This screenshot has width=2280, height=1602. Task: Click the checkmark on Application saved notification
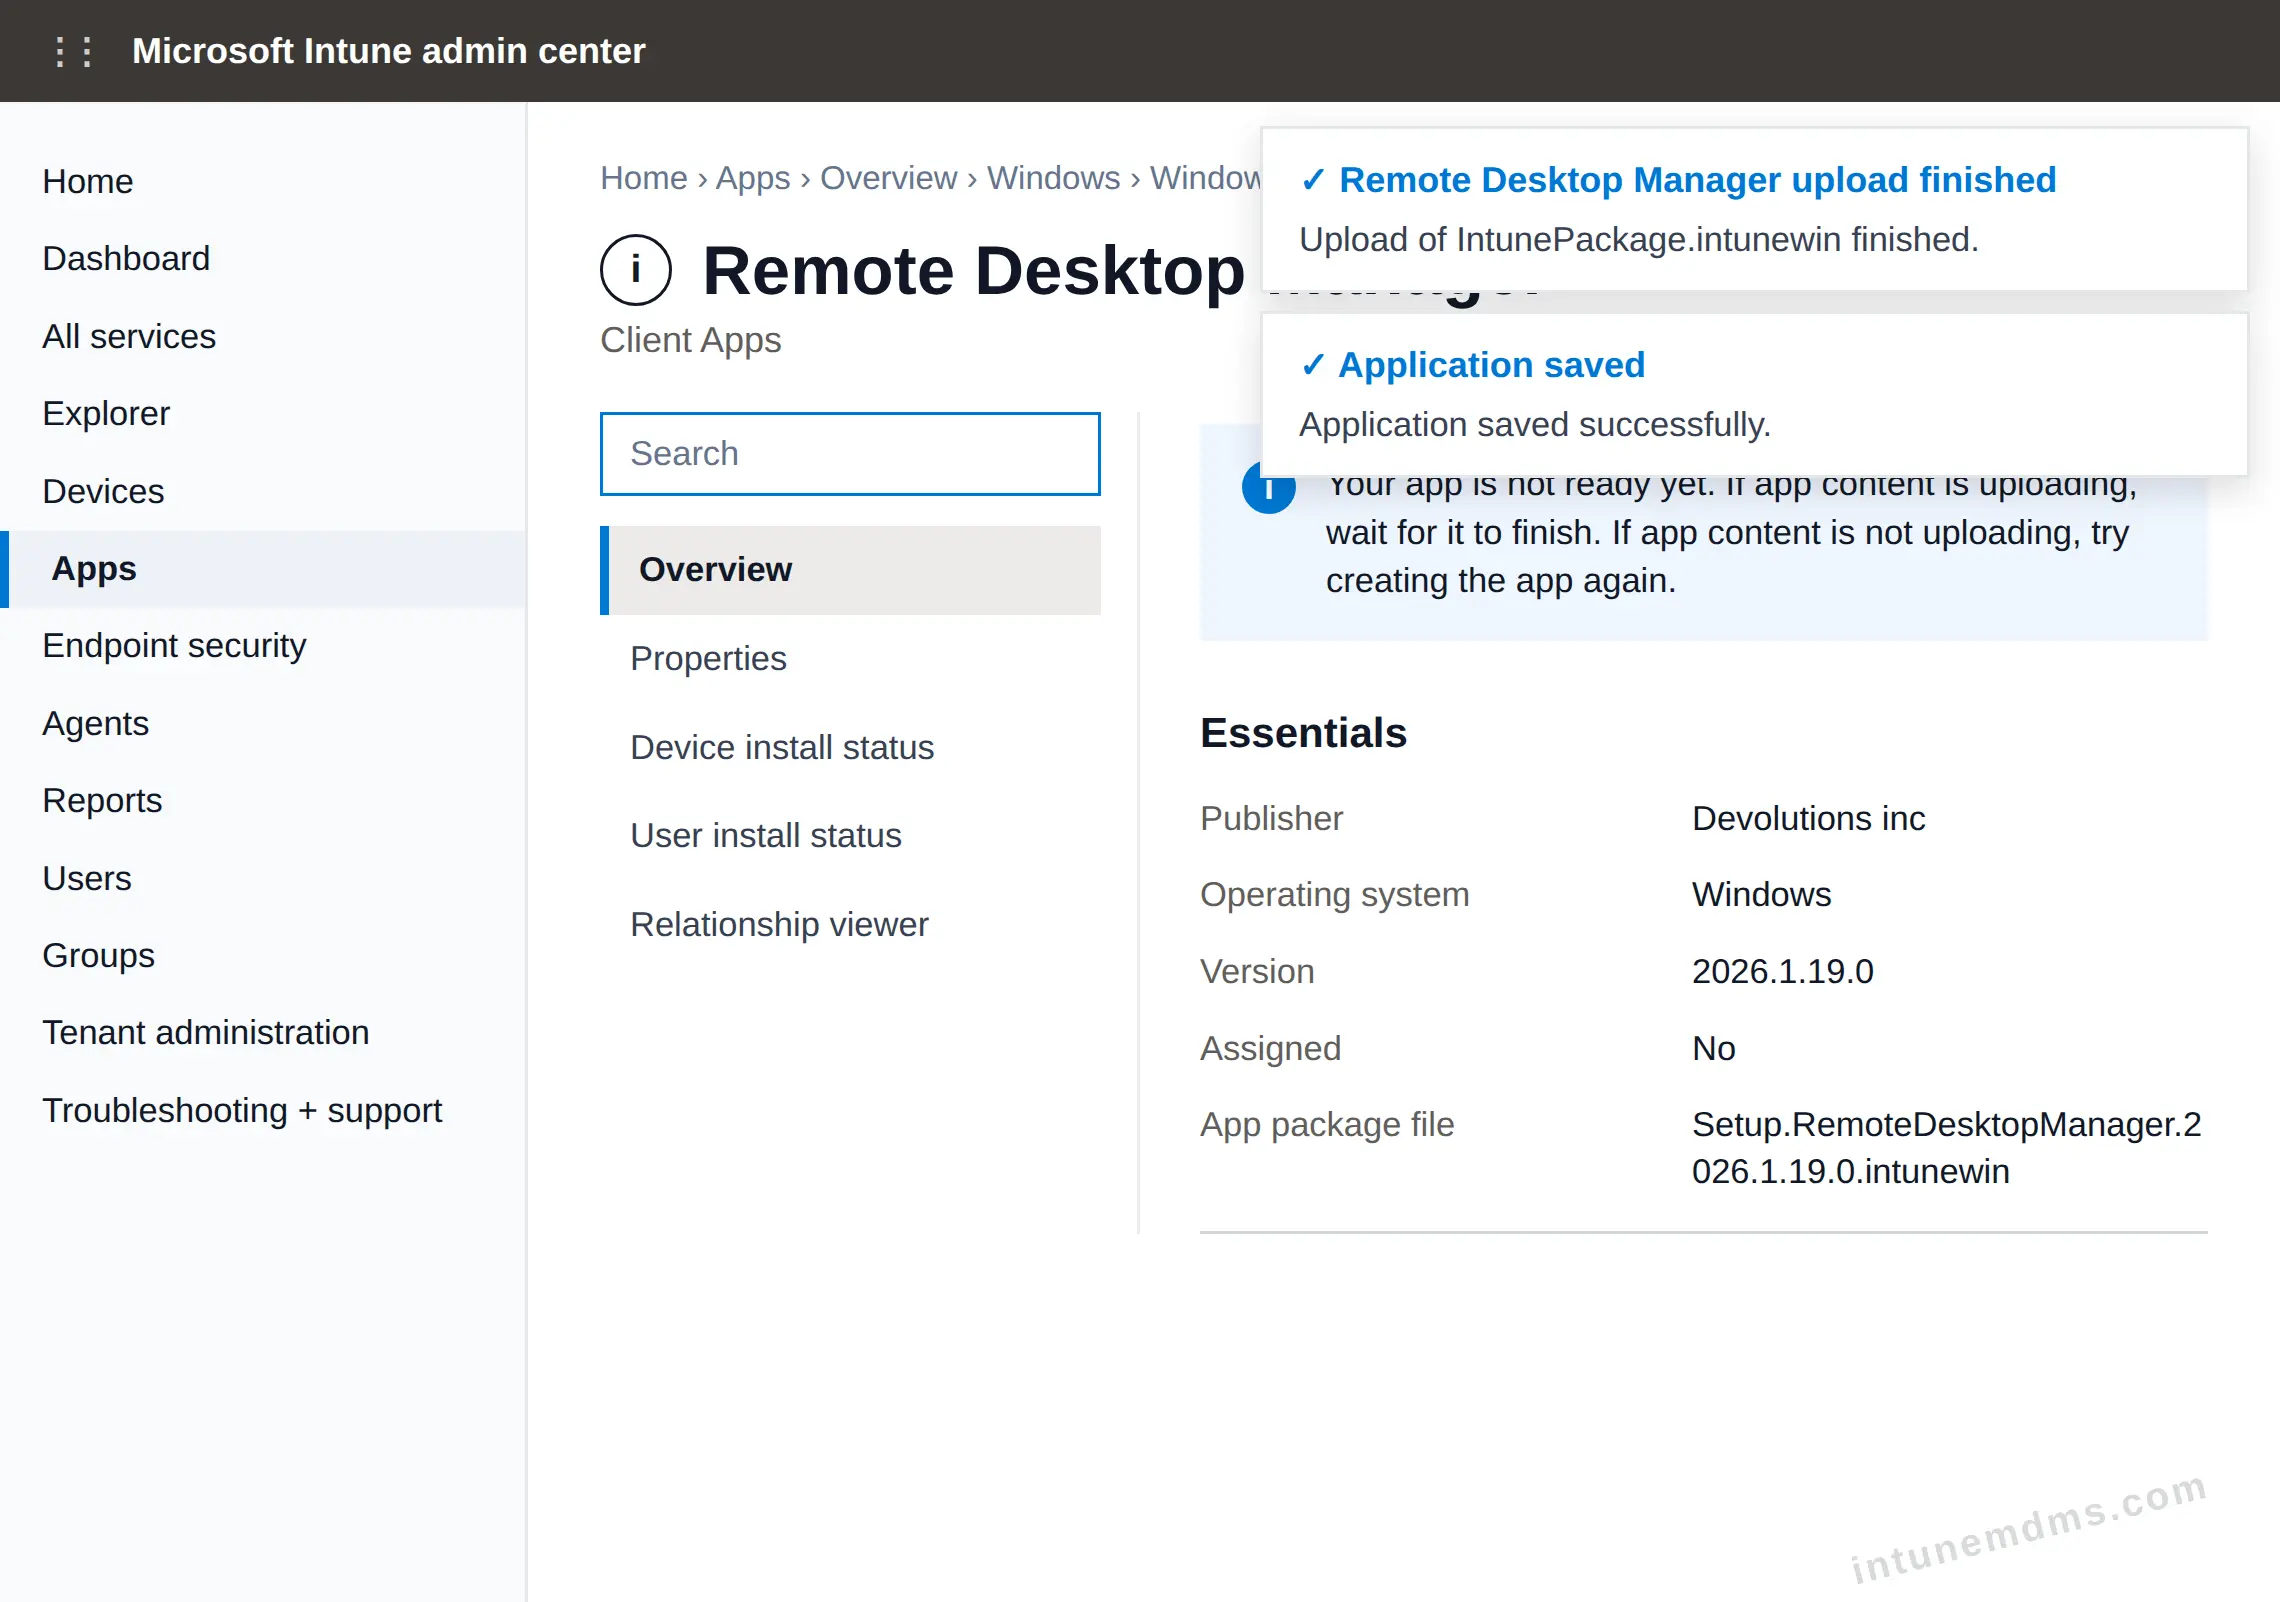coord(1313,365)
